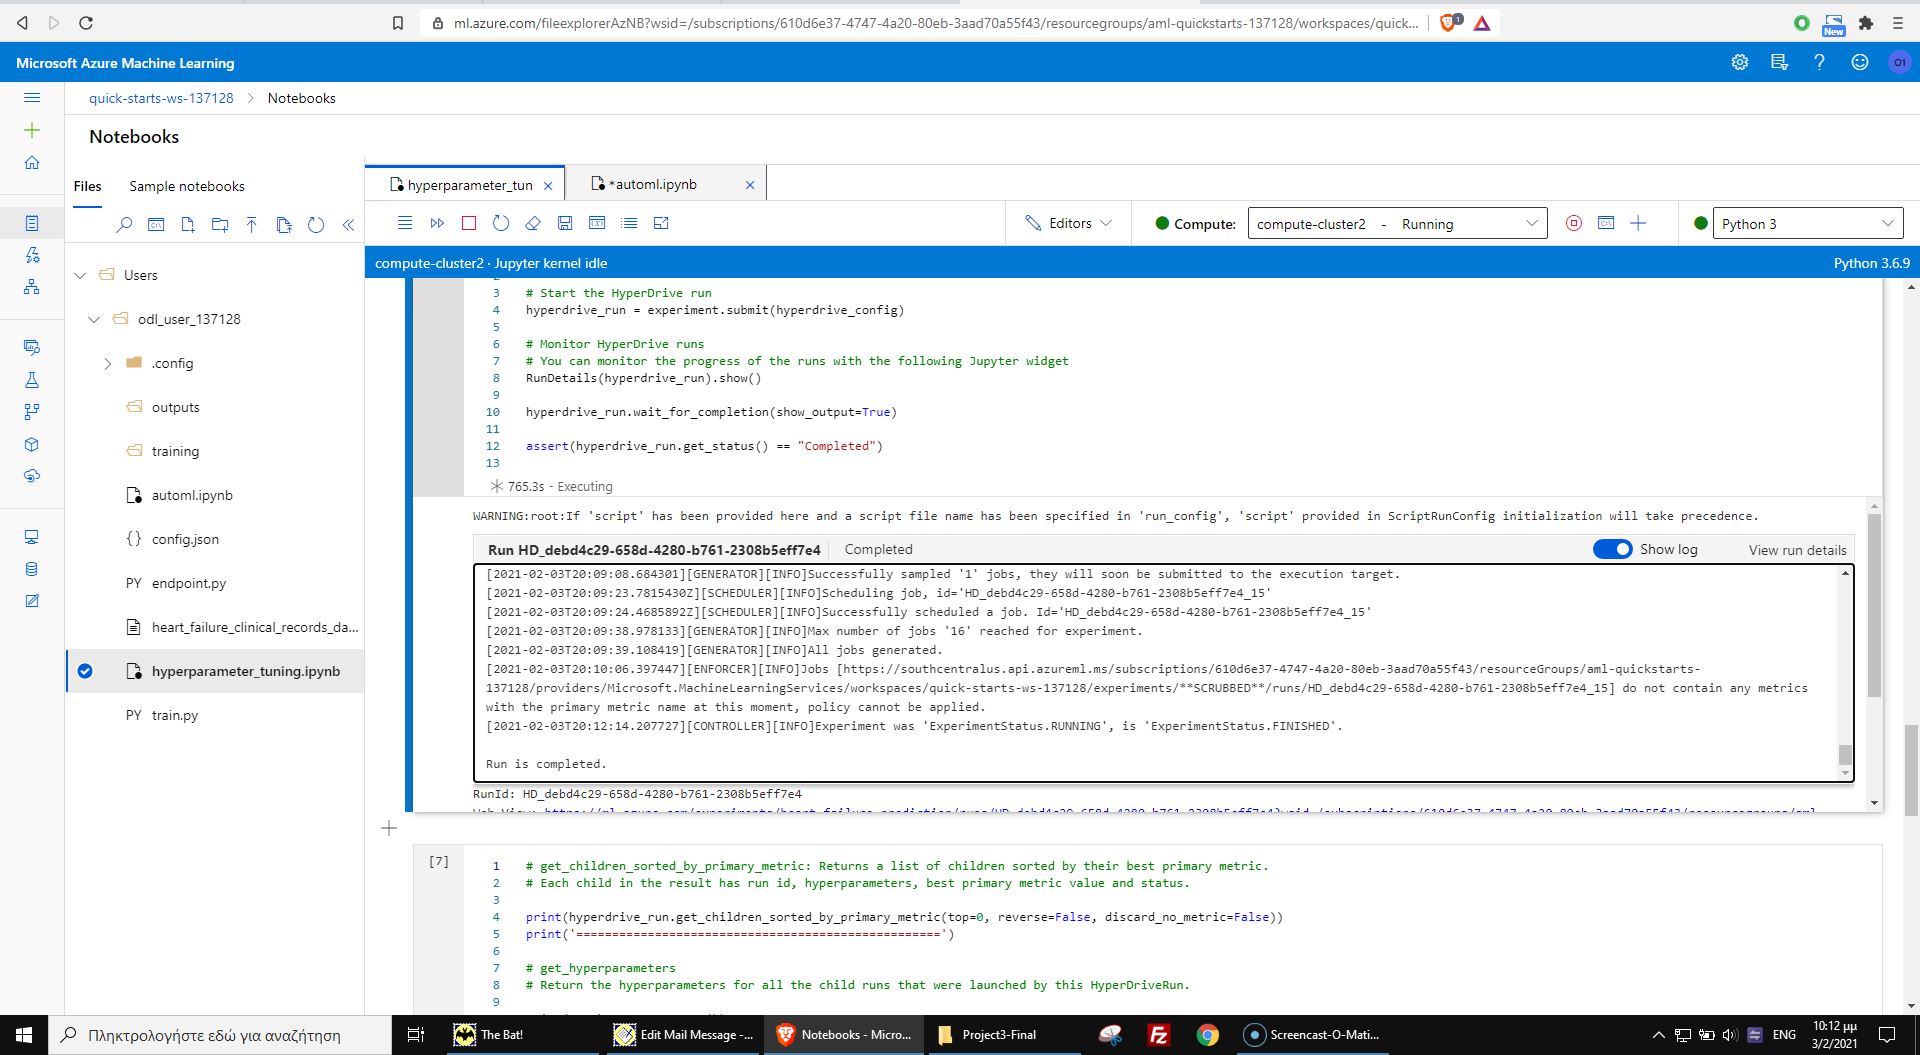Open train.py in file tree
Image resolution: width=1920 pixels, height=1055 pixels.
coord(175,715)
